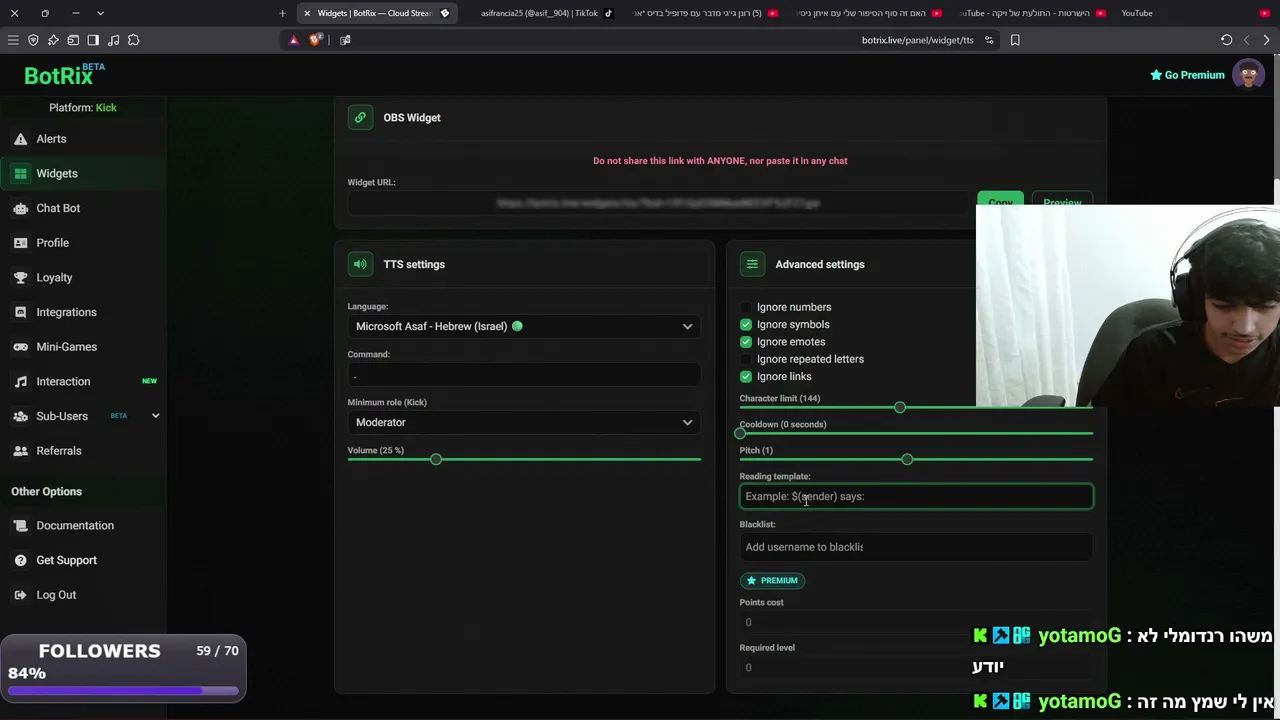Screen dimensions: 1280x720
Task: Expand the Sub-Users menu chevron
Action: (155, 416)
